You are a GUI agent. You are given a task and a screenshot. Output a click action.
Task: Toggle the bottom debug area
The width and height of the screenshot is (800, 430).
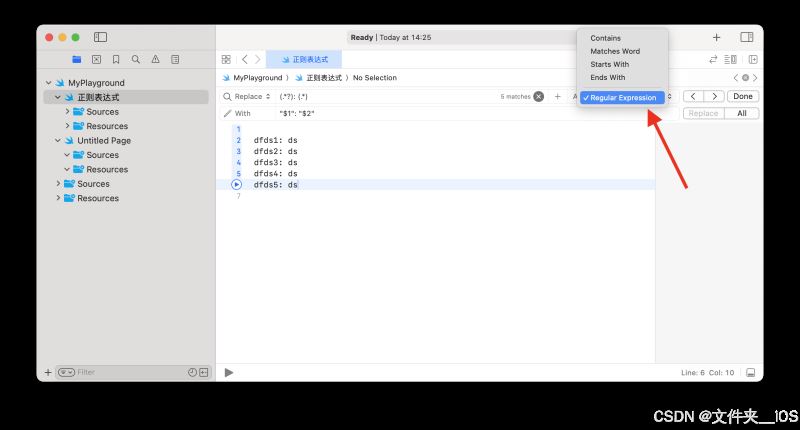[750, 372]
